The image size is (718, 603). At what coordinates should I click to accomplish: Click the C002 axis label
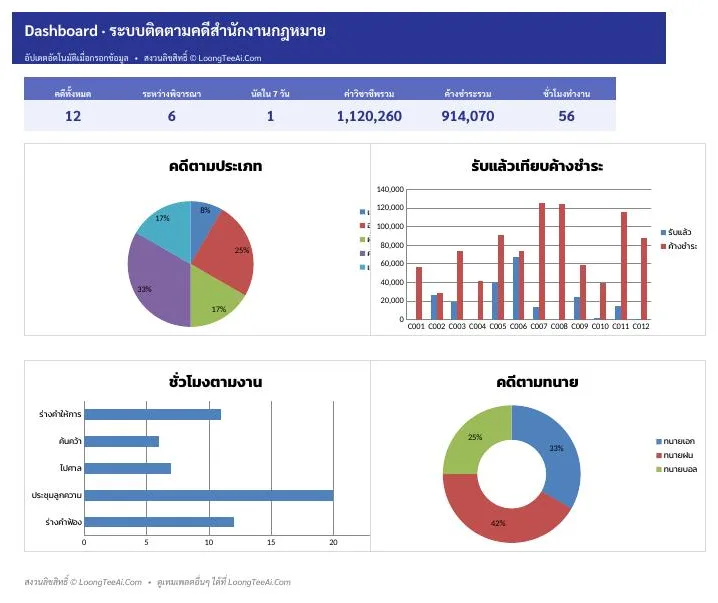tap(436, 326)
